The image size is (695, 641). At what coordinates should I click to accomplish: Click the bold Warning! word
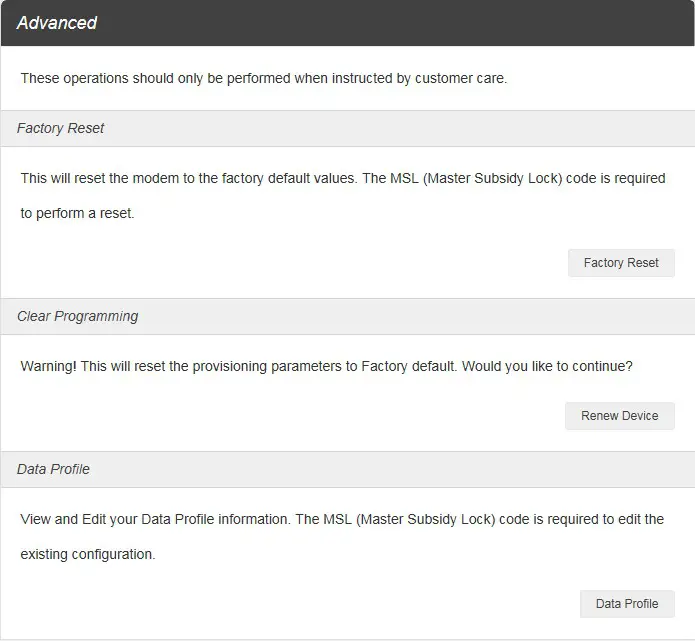coord(48,366)
